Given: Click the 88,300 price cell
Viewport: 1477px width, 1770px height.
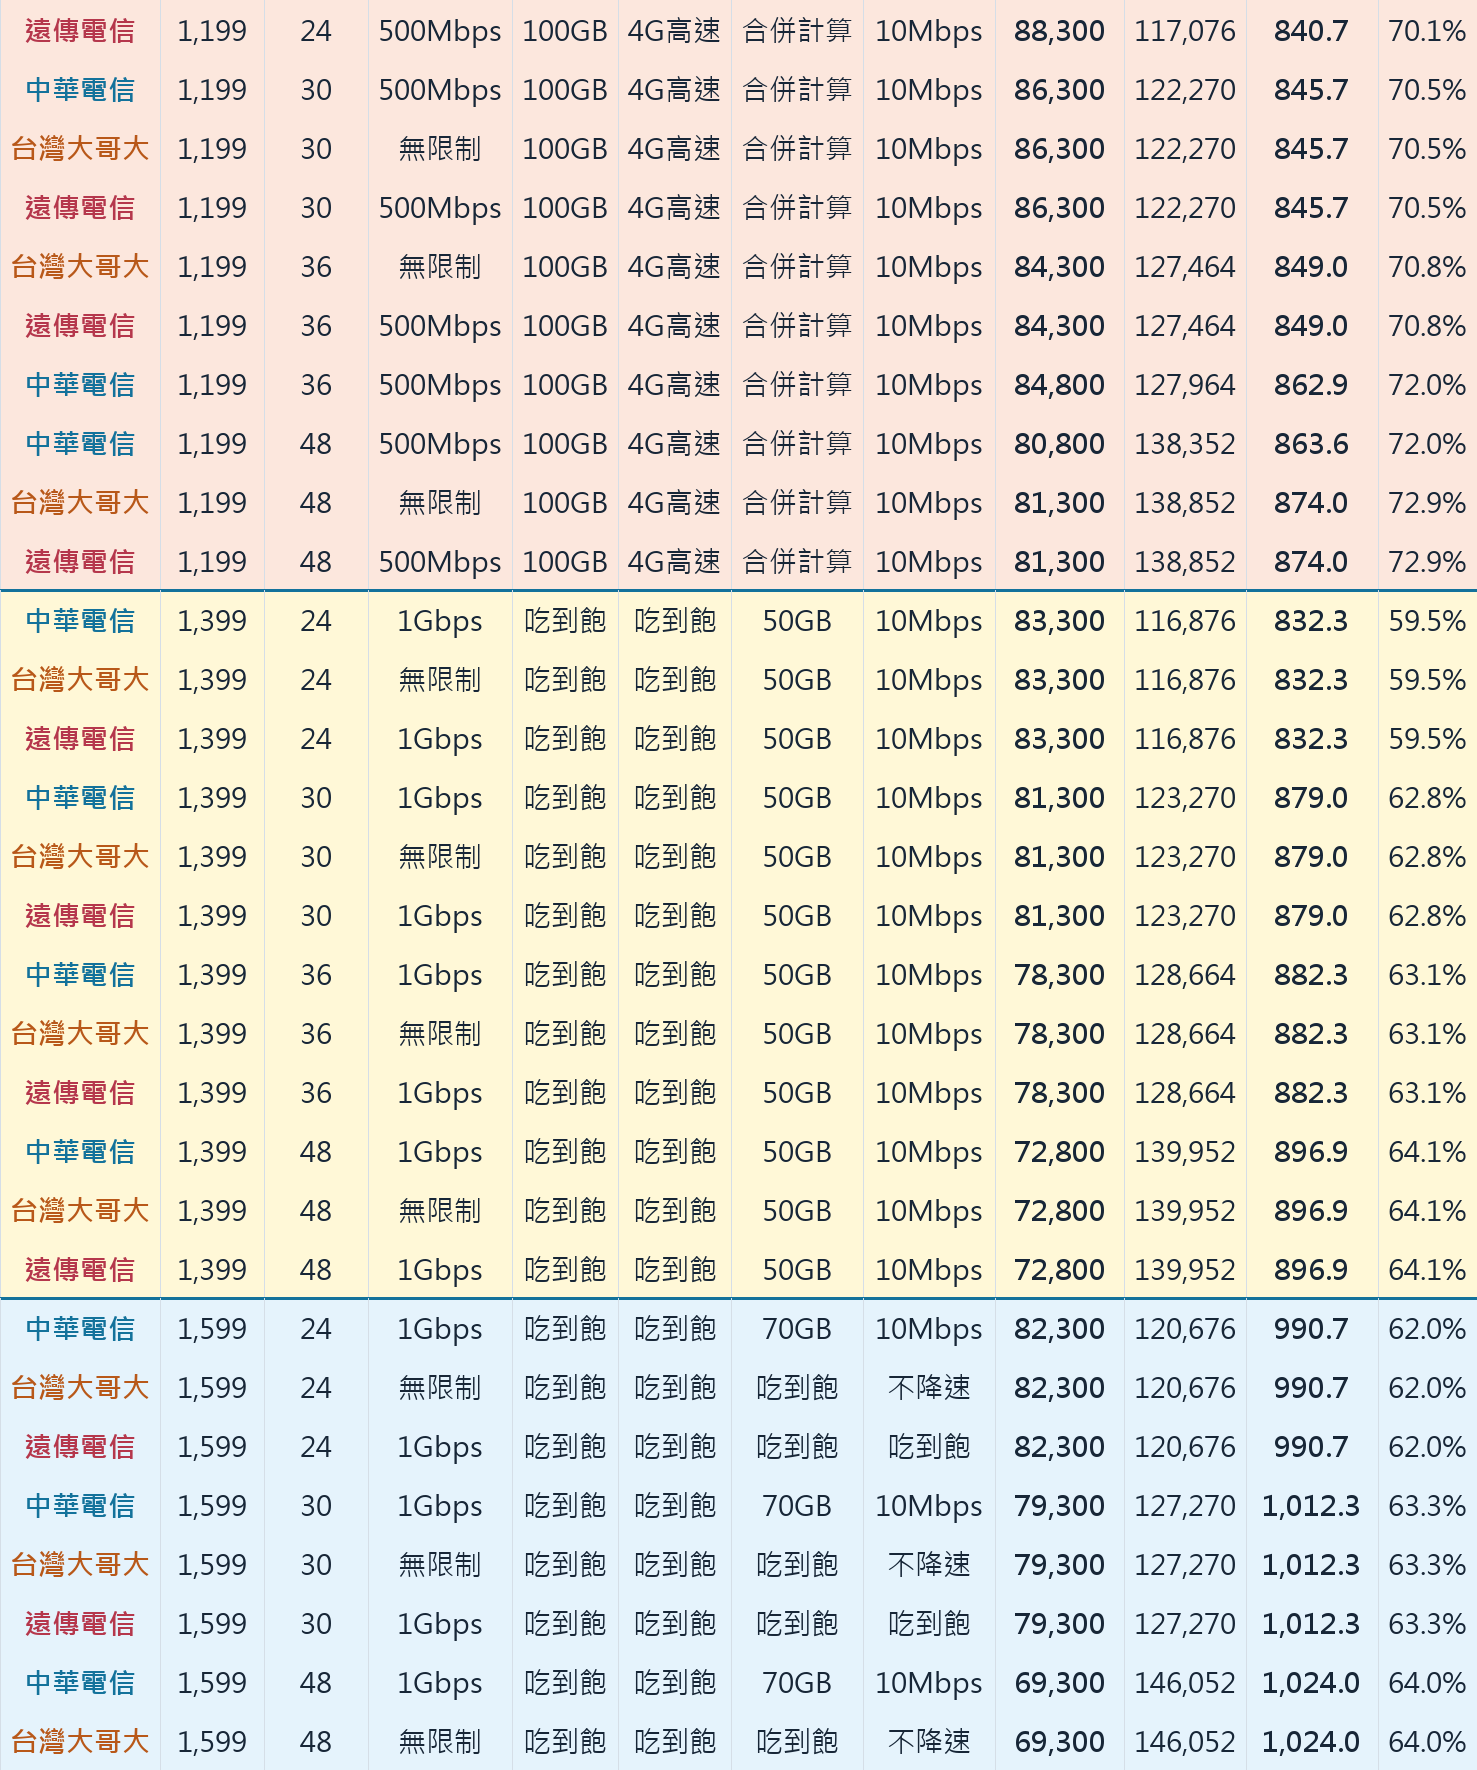Looking at the screenshot, I should pos(1059,32).
